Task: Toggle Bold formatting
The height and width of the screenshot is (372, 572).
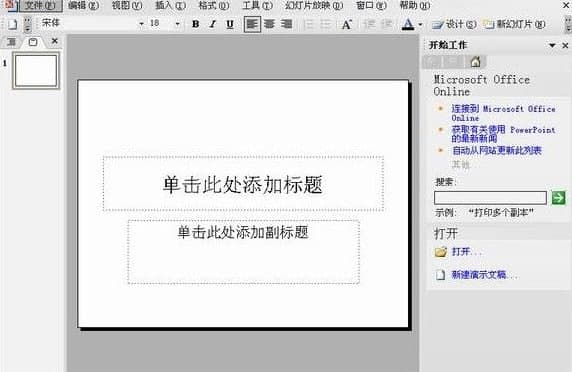Action: [196, 24]
